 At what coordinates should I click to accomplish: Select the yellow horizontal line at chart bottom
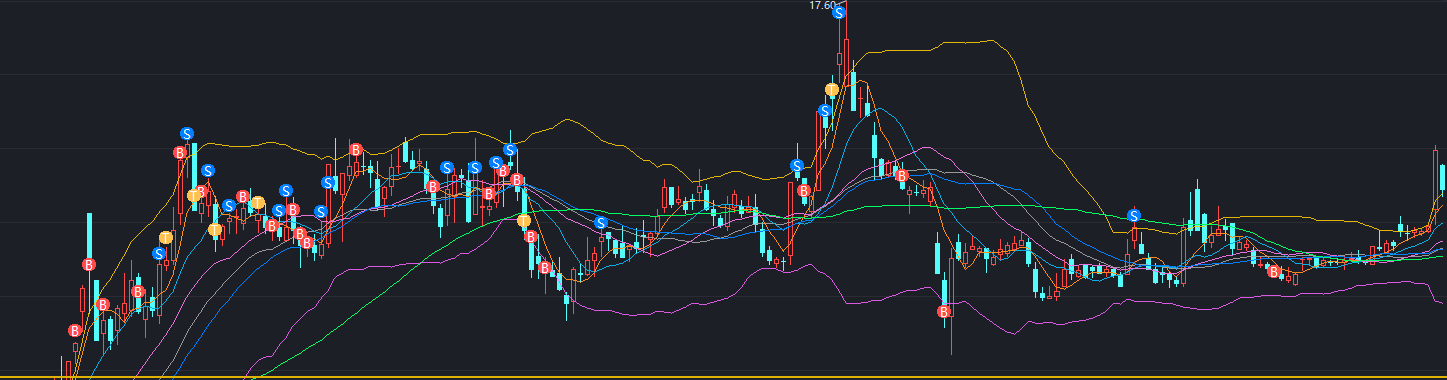pyautogui.click(x=723, y=377)
